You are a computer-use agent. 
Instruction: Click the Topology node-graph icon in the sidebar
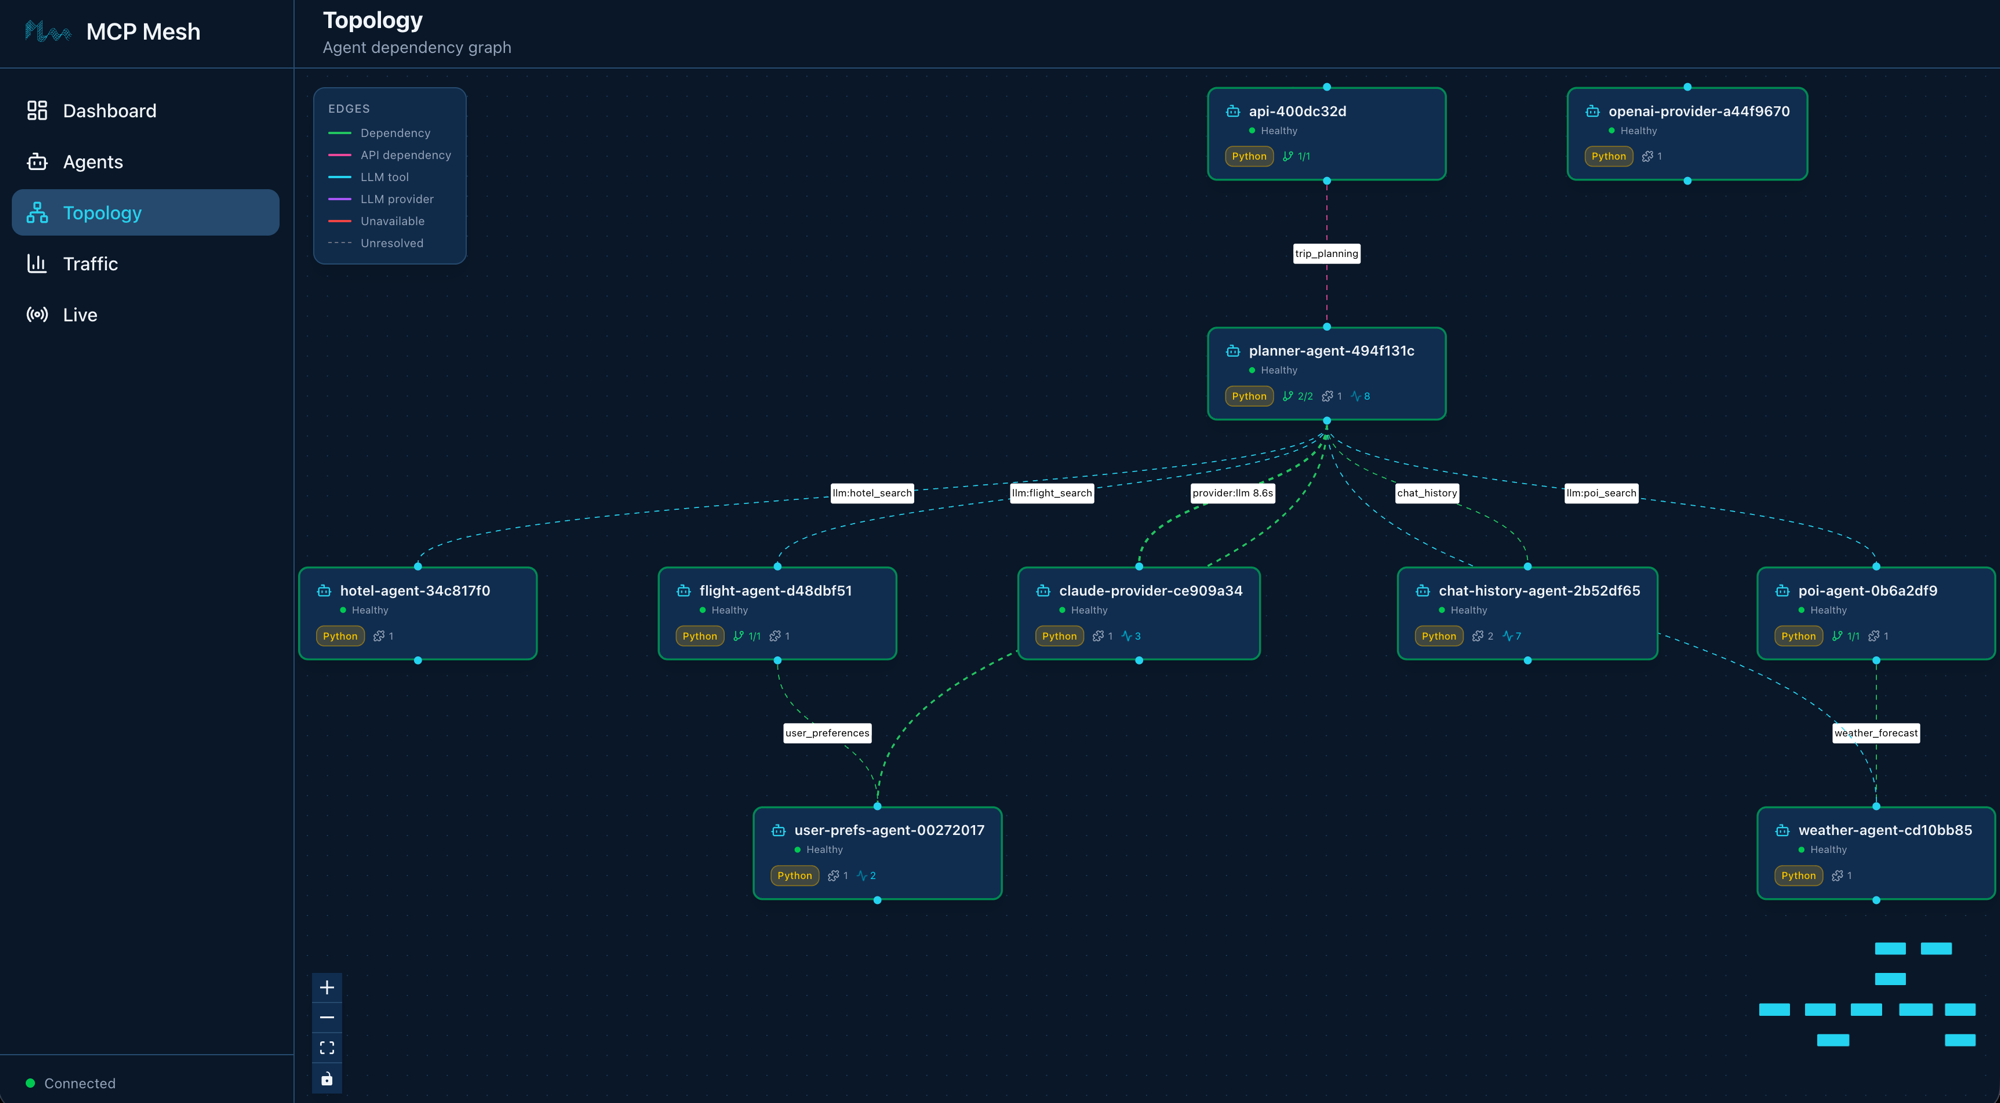tap(36, 212)
